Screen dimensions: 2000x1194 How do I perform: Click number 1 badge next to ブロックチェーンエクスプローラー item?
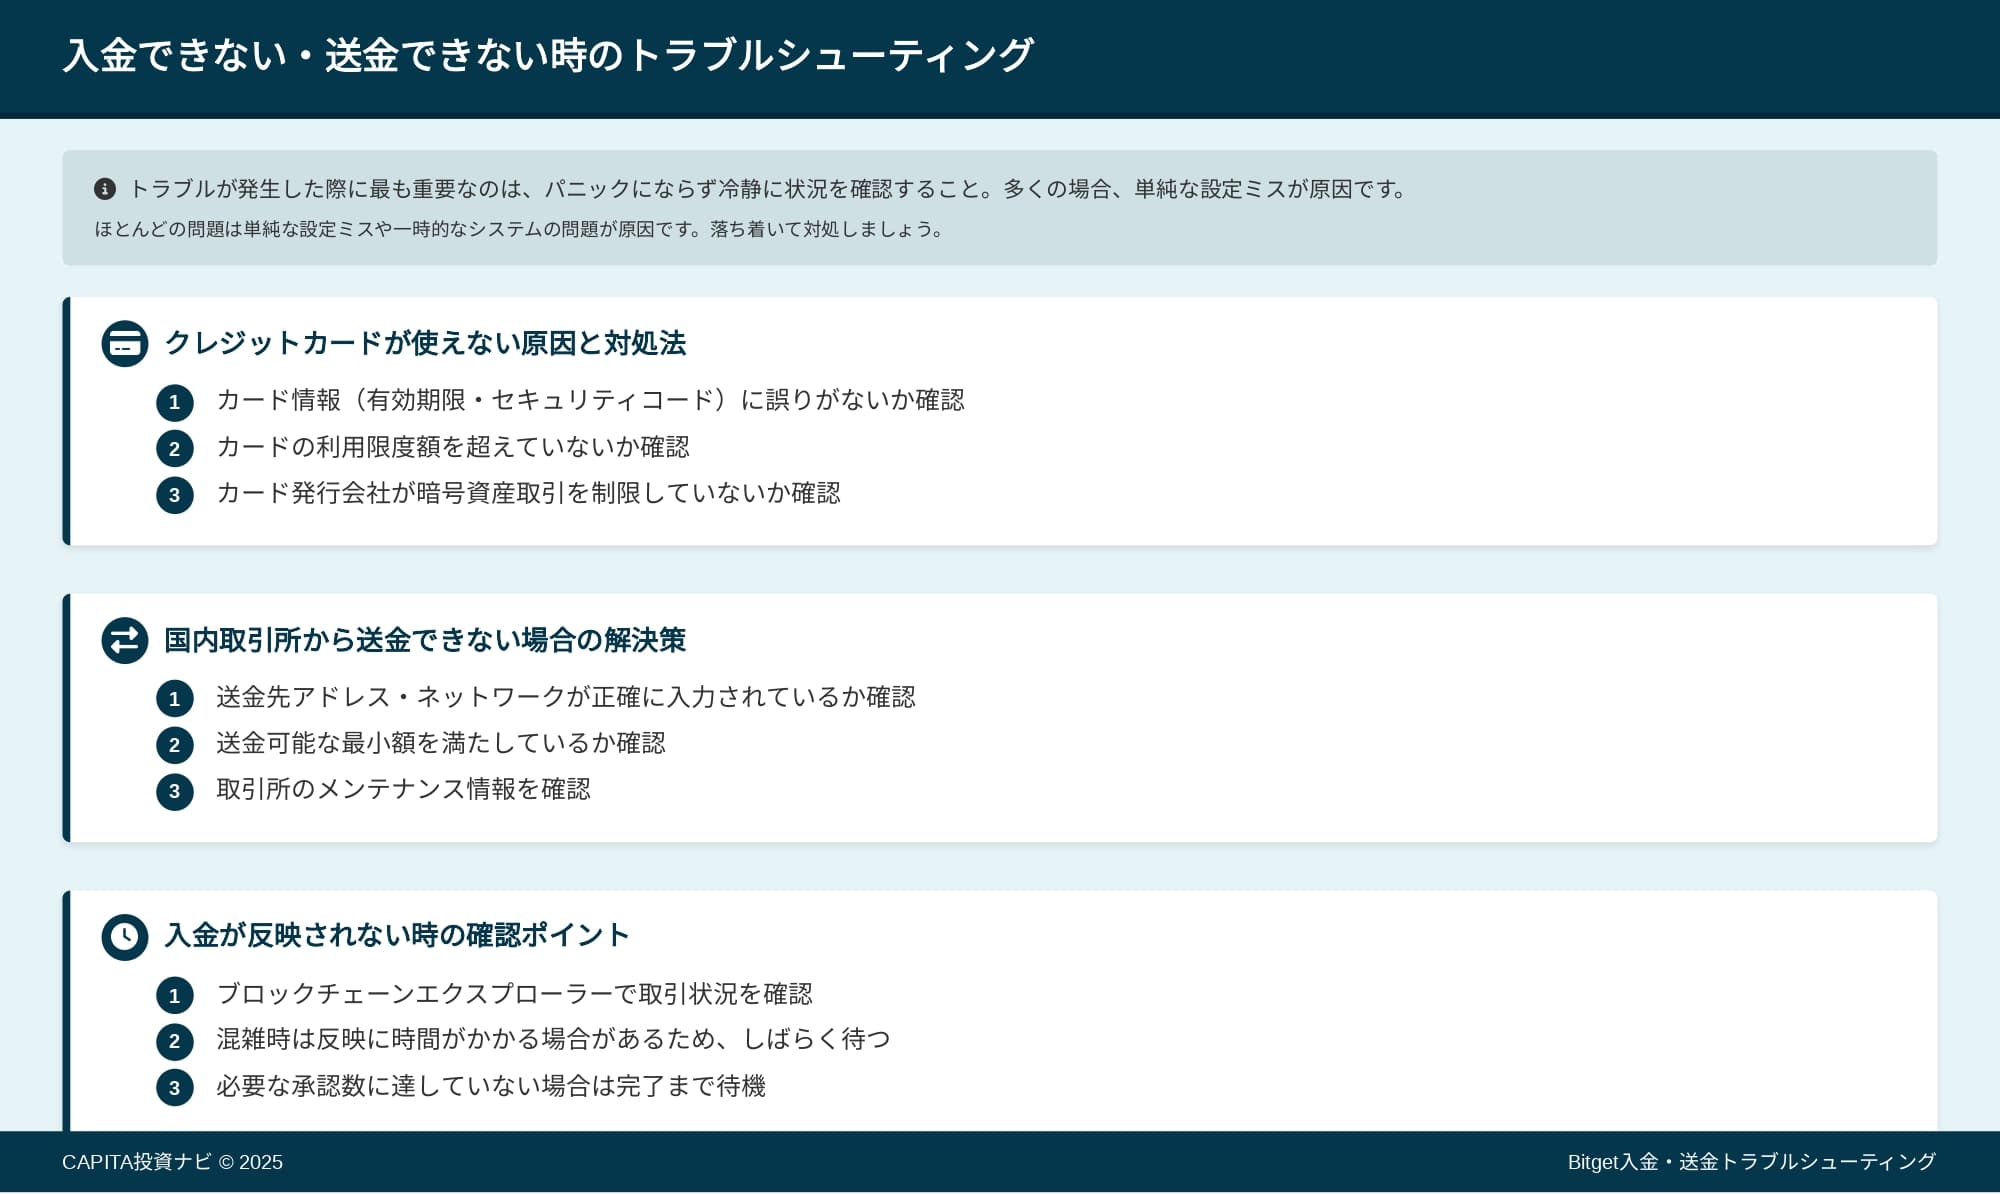coord(175,996)
